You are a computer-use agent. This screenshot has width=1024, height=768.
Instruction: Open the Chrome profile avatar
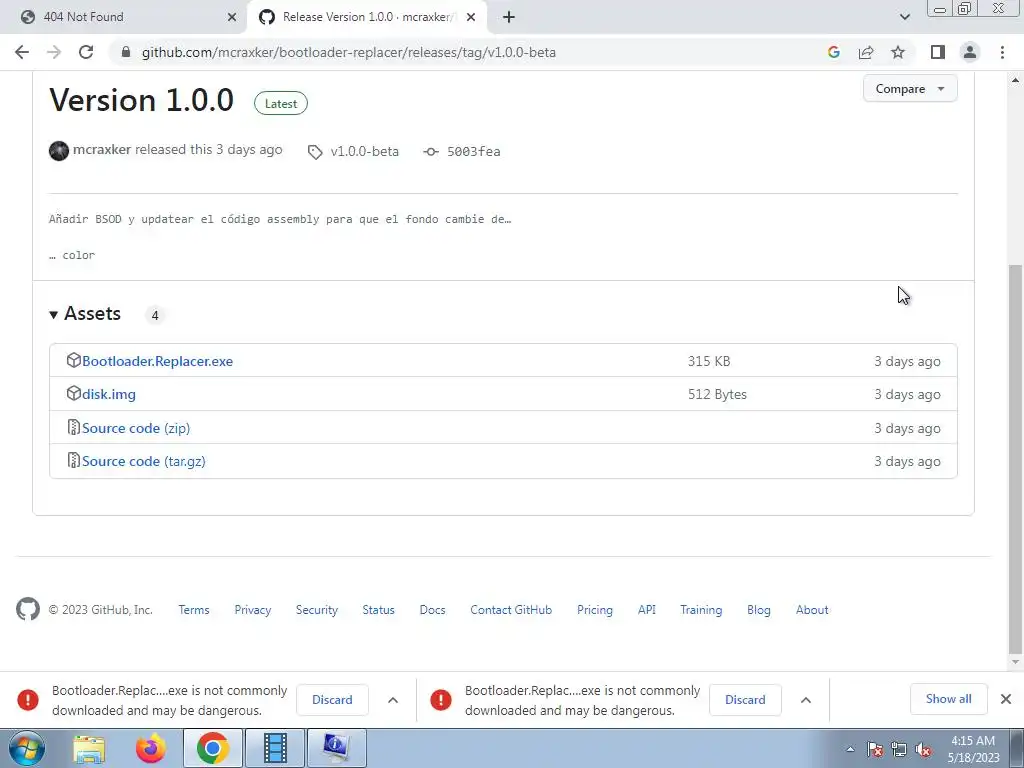[970, 52]
